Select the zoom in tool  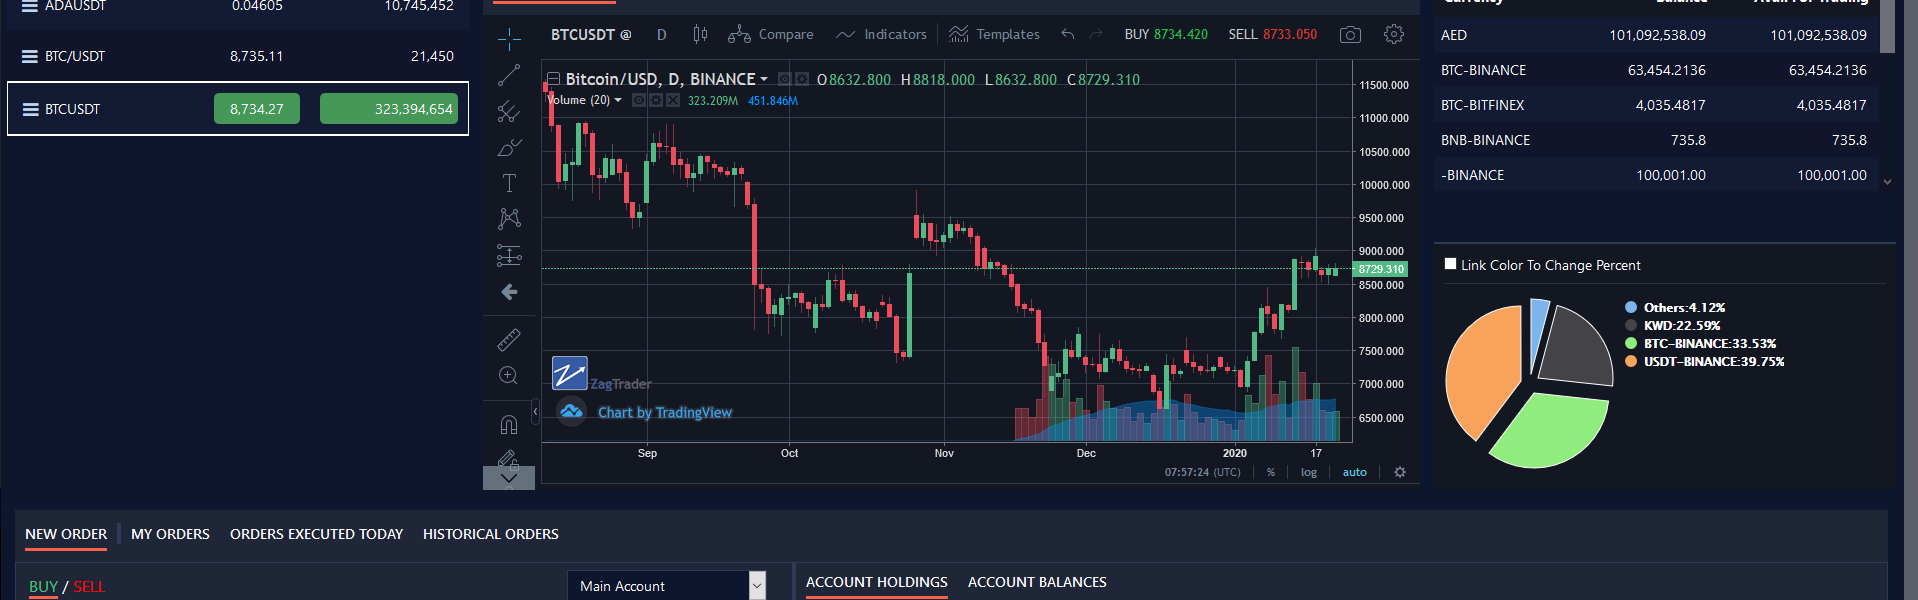point(509,376)
